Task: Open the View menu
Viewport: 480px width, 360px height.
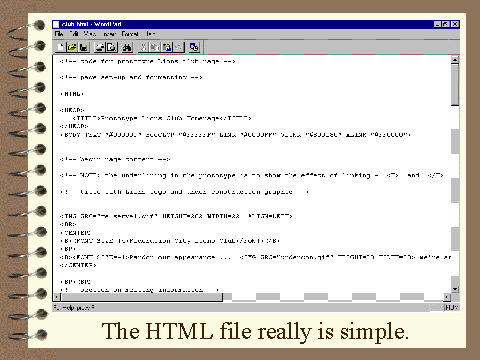Action: click(90, 34)
